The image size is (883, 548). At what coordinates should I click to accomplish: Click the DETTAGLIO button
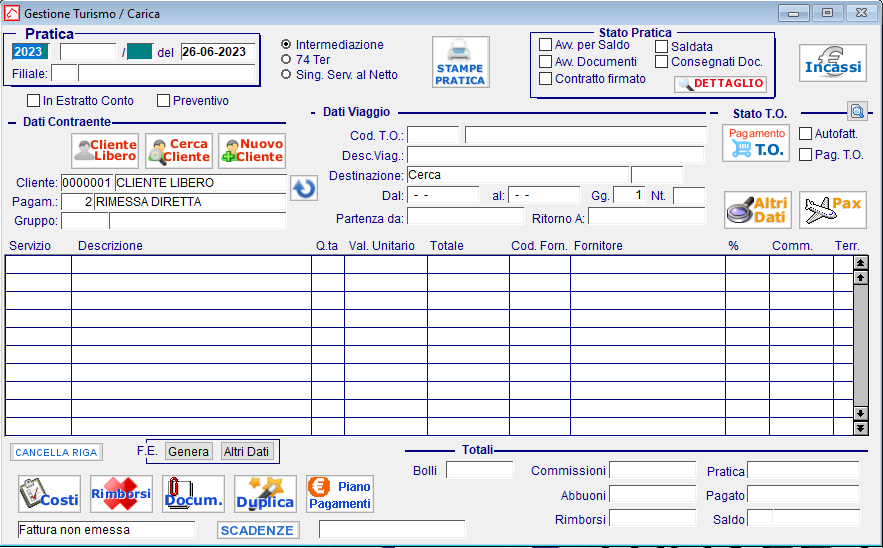point(720,83)
